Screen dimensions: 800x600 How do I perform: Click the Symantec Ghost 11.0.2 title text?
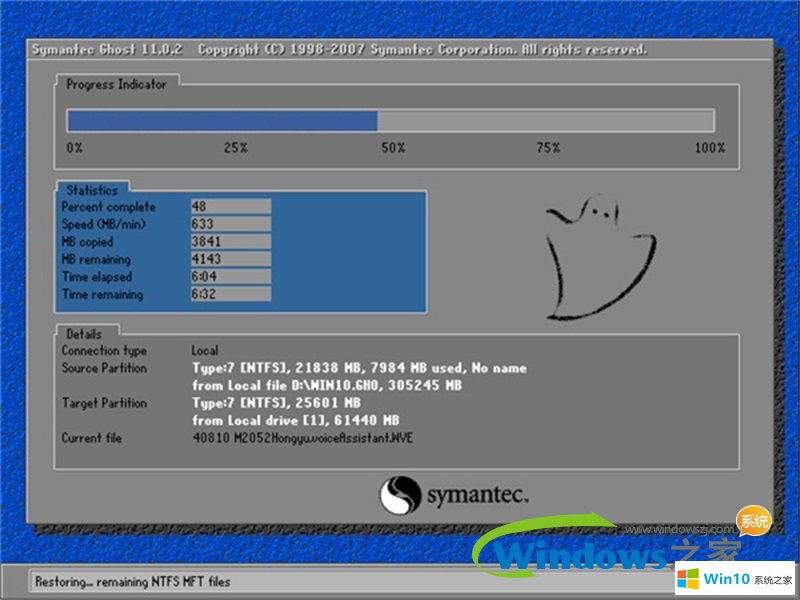107,49
